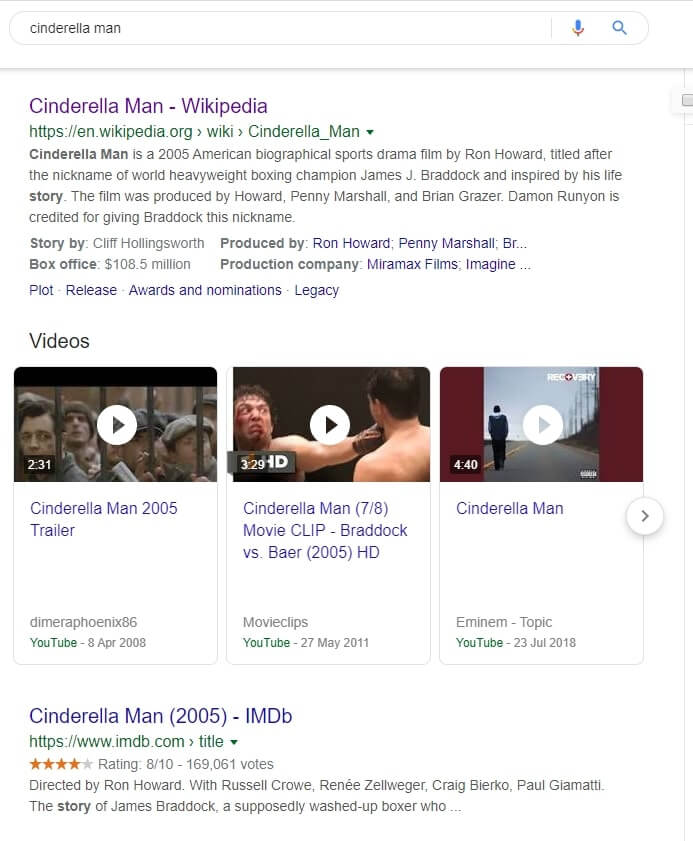Viewport: 693px width, 841px height.
Task: Click the 2:31 duration badge on trailer
Action: click(x=39, y=464)
